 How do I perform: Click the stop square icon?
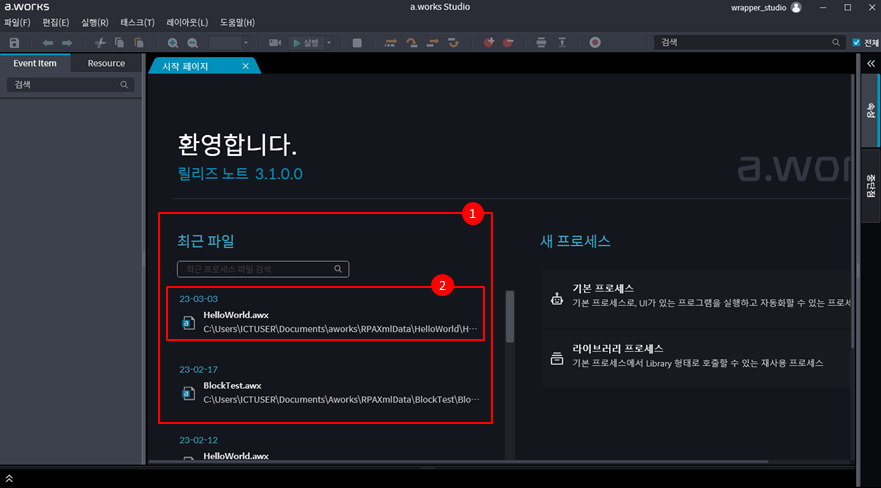[x=357, y=43]
